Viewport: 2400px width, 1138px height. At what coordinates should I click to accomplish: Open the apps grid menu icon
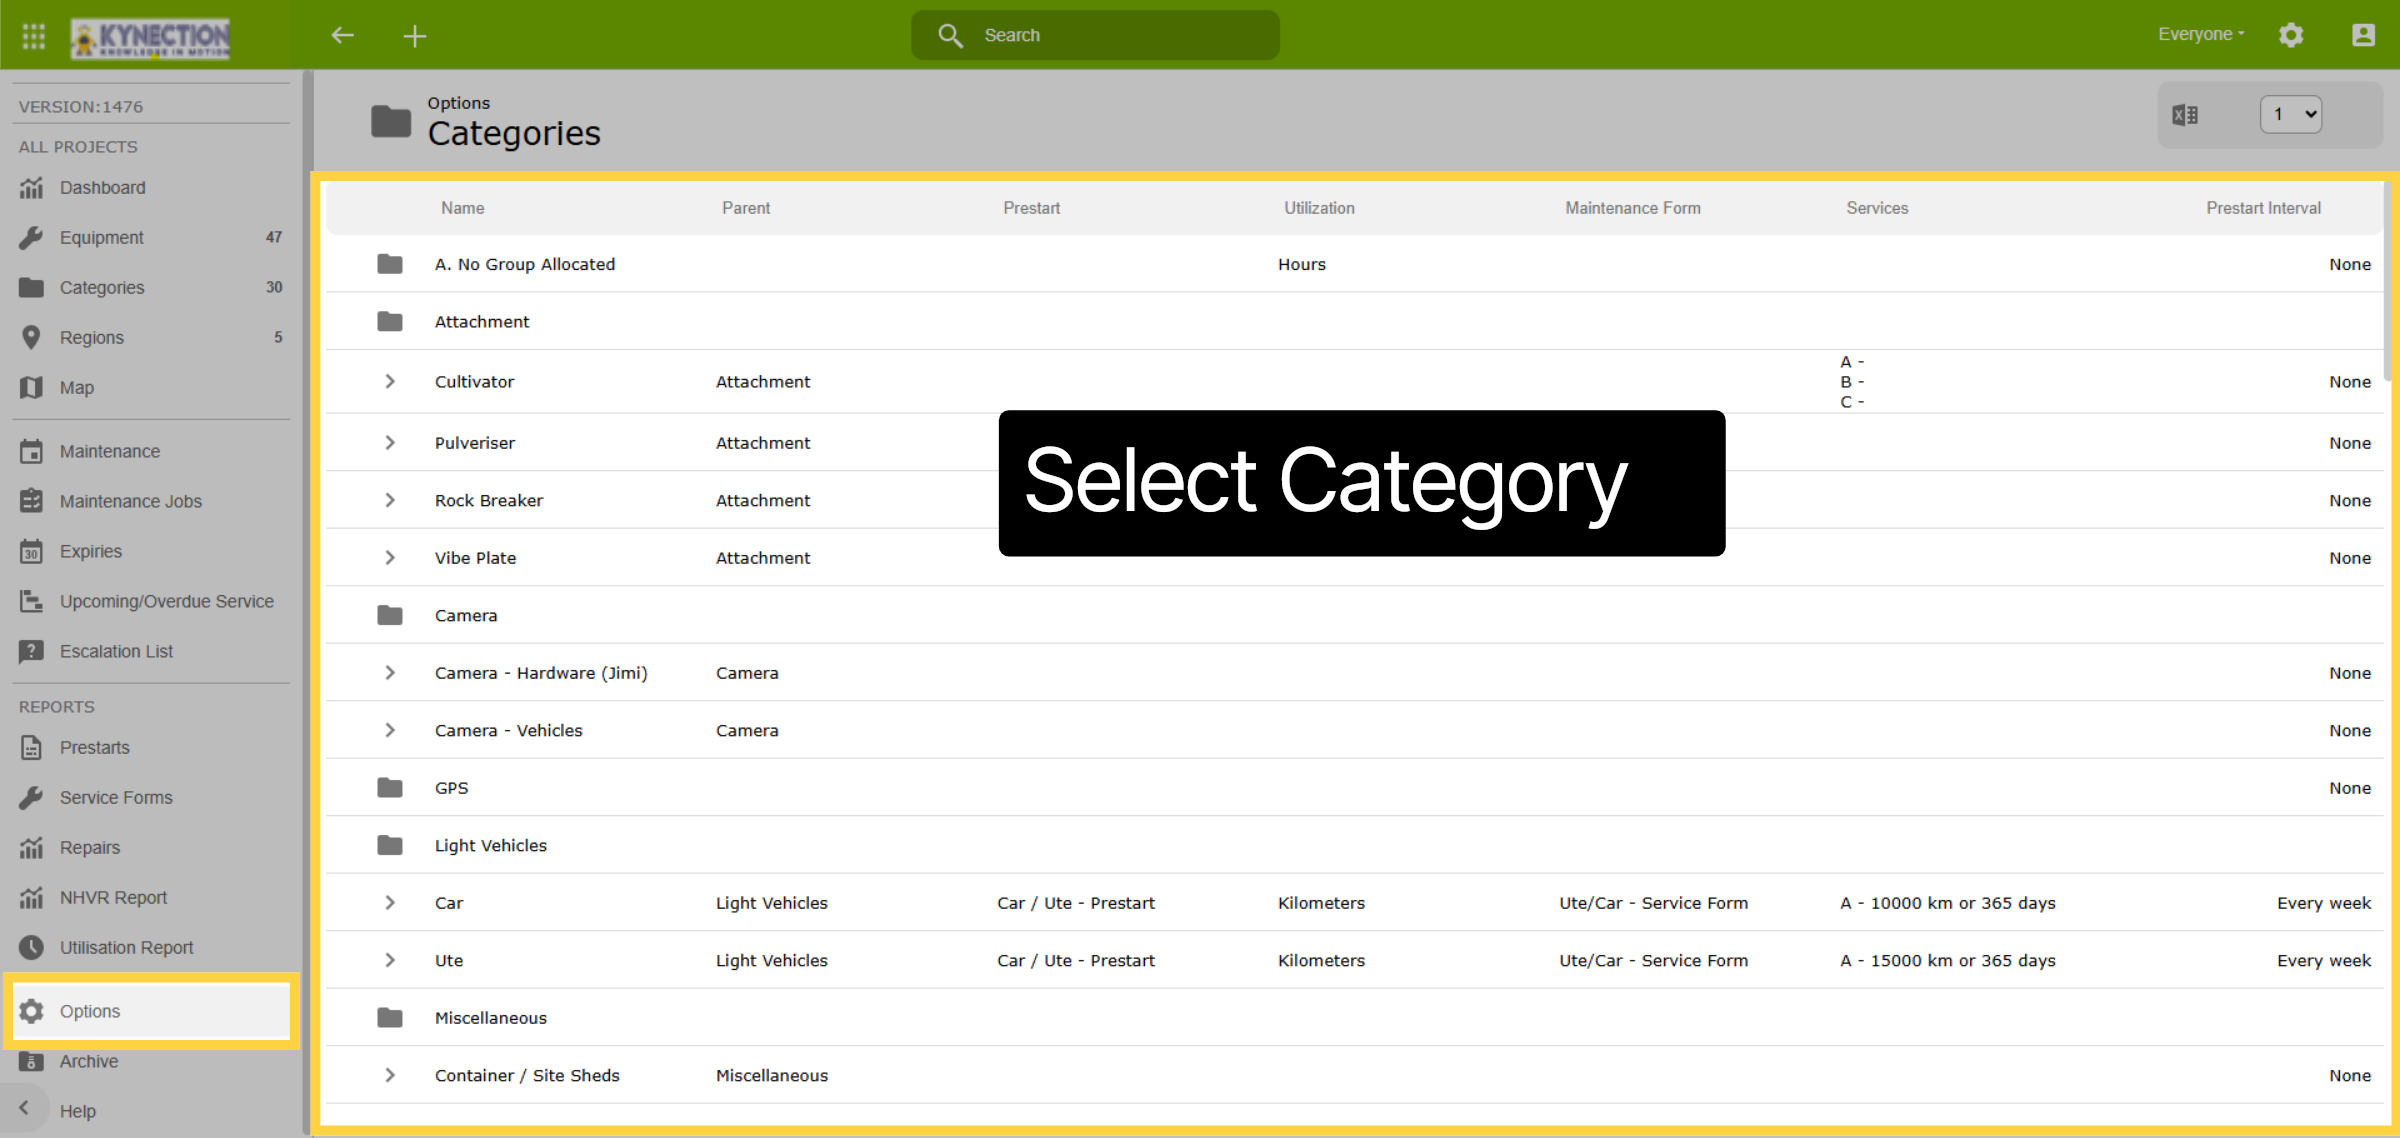[33, 36]
